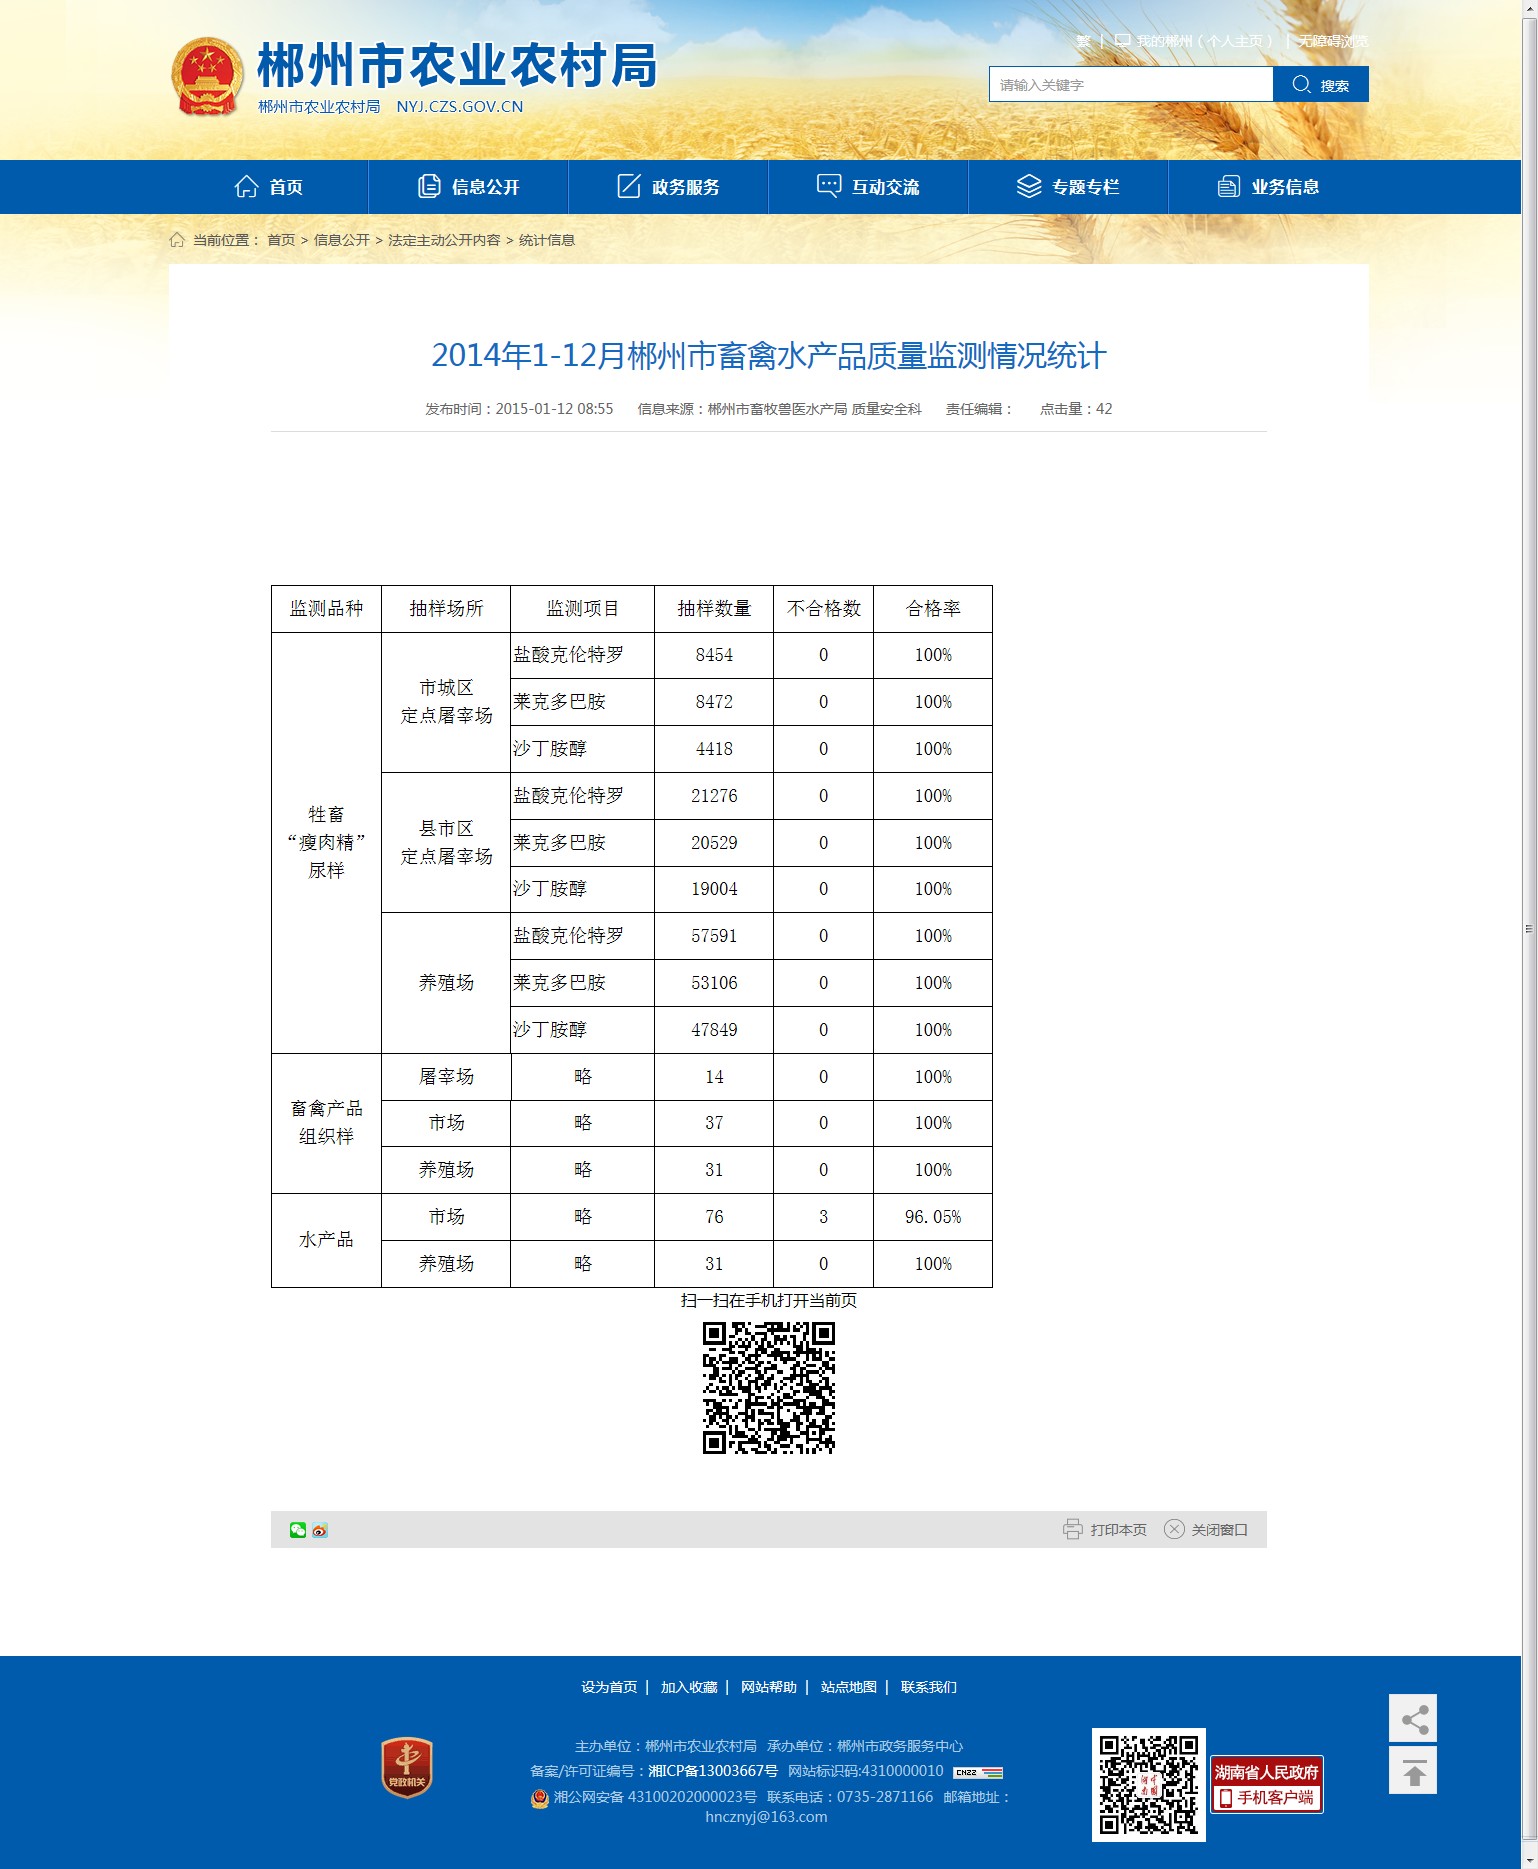Open the 业务信息 navigation menu item
Screen dimensions: 1538x1869
1268,187
